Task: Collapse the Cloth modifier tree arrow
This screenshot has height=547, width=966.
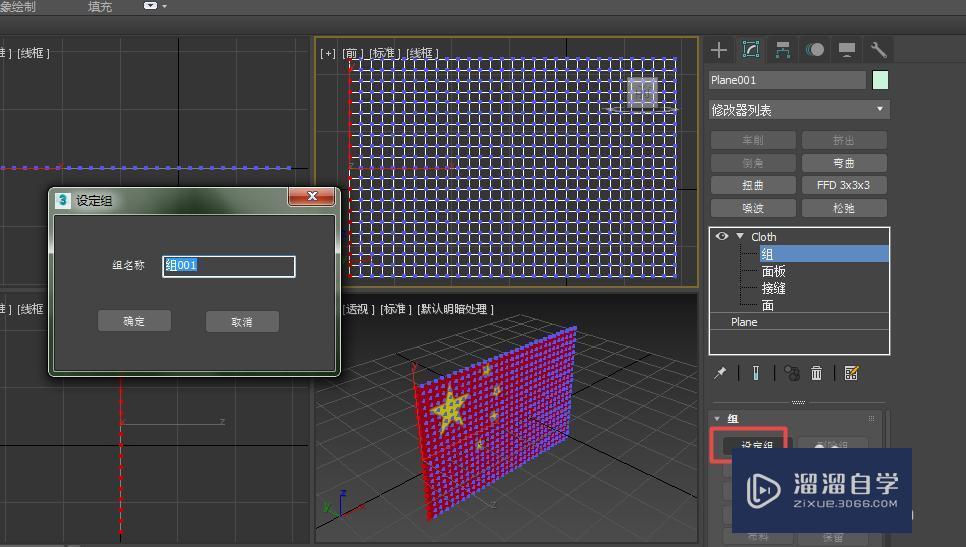Action: point(740,237)
